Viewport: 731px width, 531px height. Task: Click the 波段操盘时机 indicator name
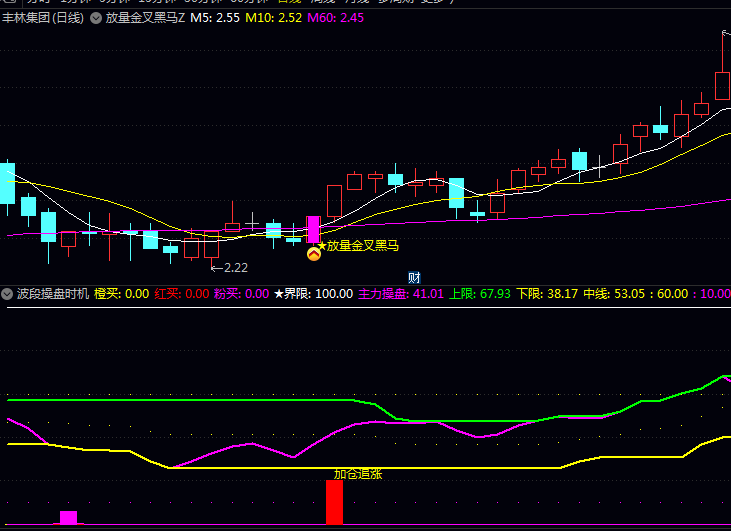click(53, 294)
